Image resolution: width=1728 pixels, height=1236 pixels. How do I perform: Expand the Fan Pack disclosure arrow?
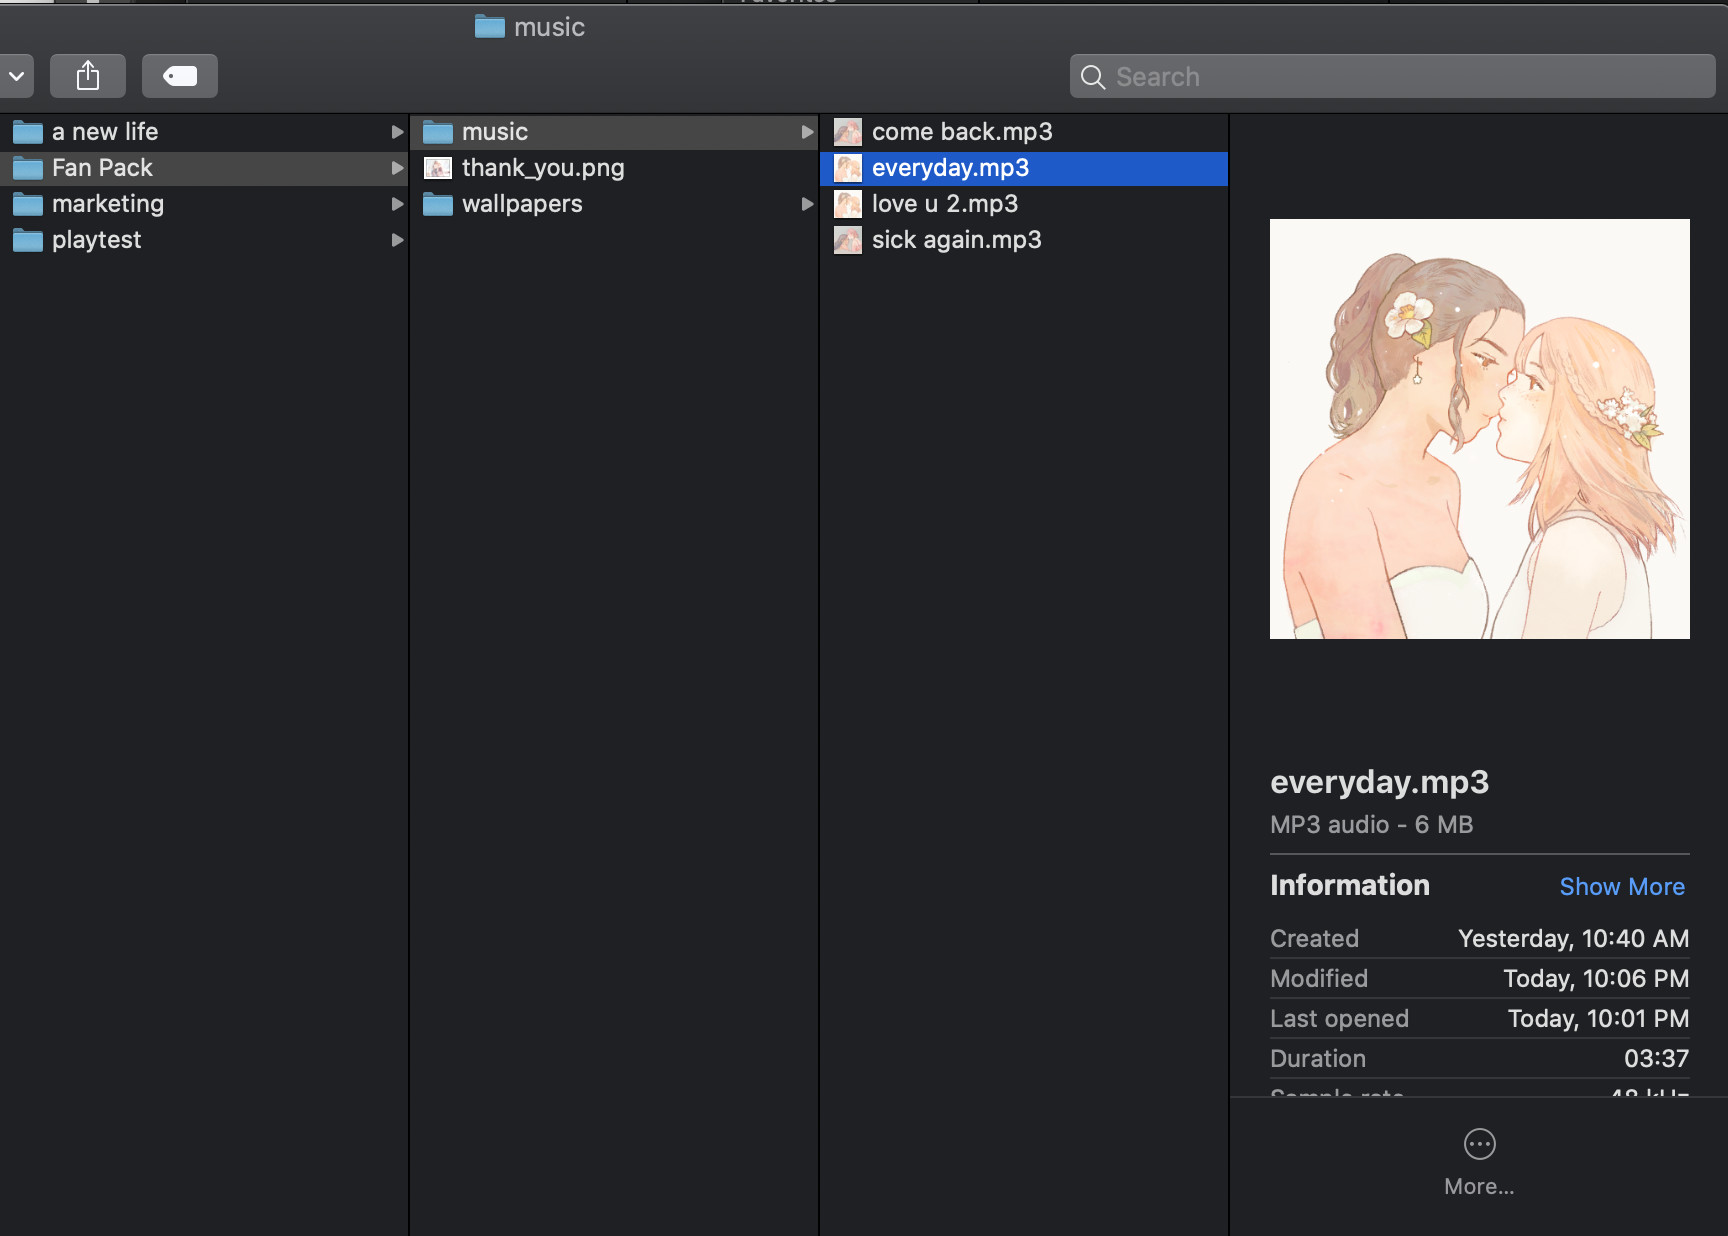397,168
